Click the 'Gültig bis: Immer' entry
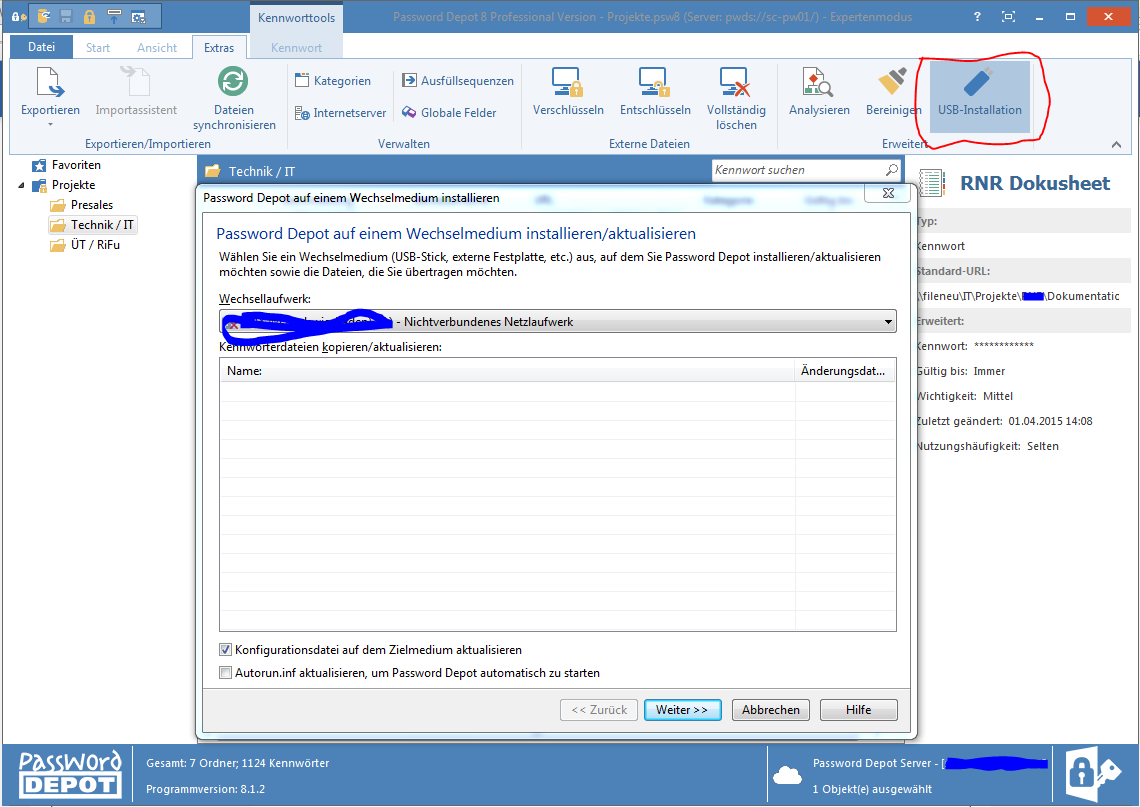The image size is (1140, 807). tap(962, 371)
